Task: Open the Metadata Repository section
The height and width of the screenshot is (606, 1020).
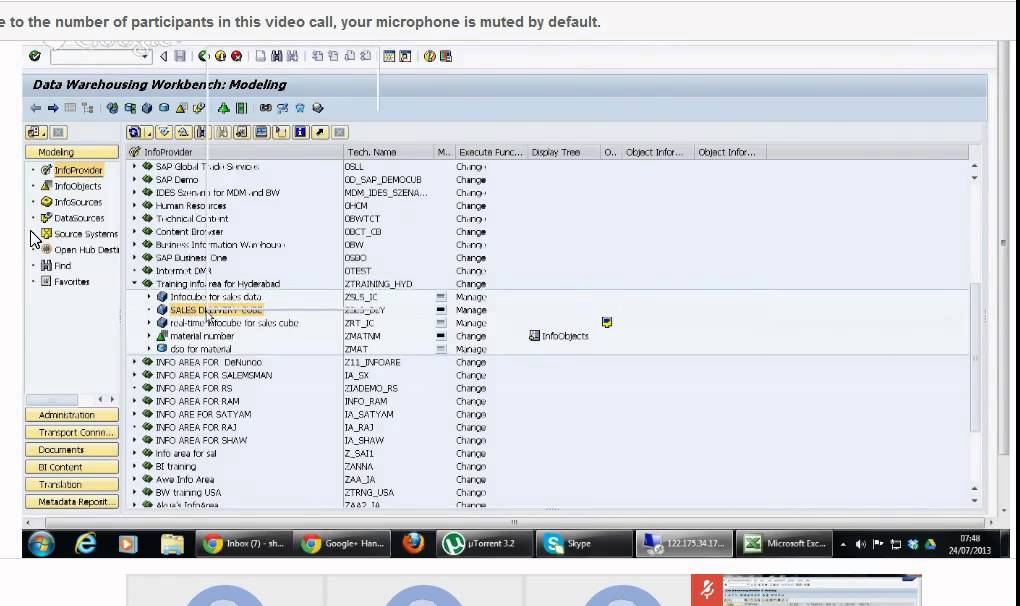Action: coord(72,502)
